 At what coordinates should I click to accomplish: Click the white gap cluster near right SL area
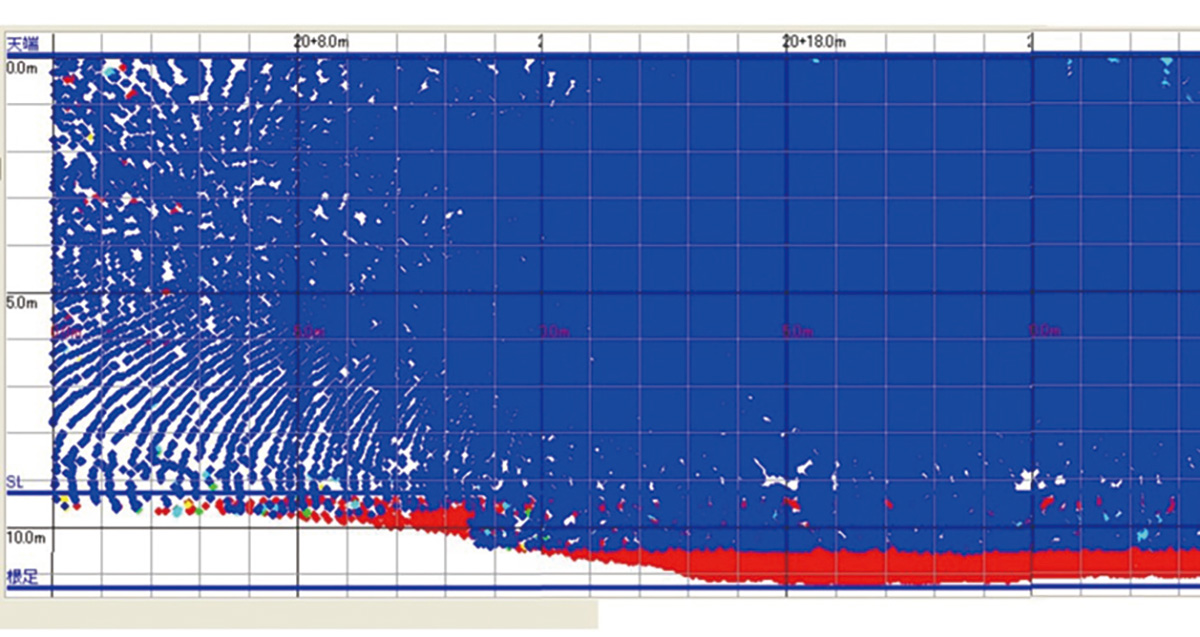[1025, 482]
